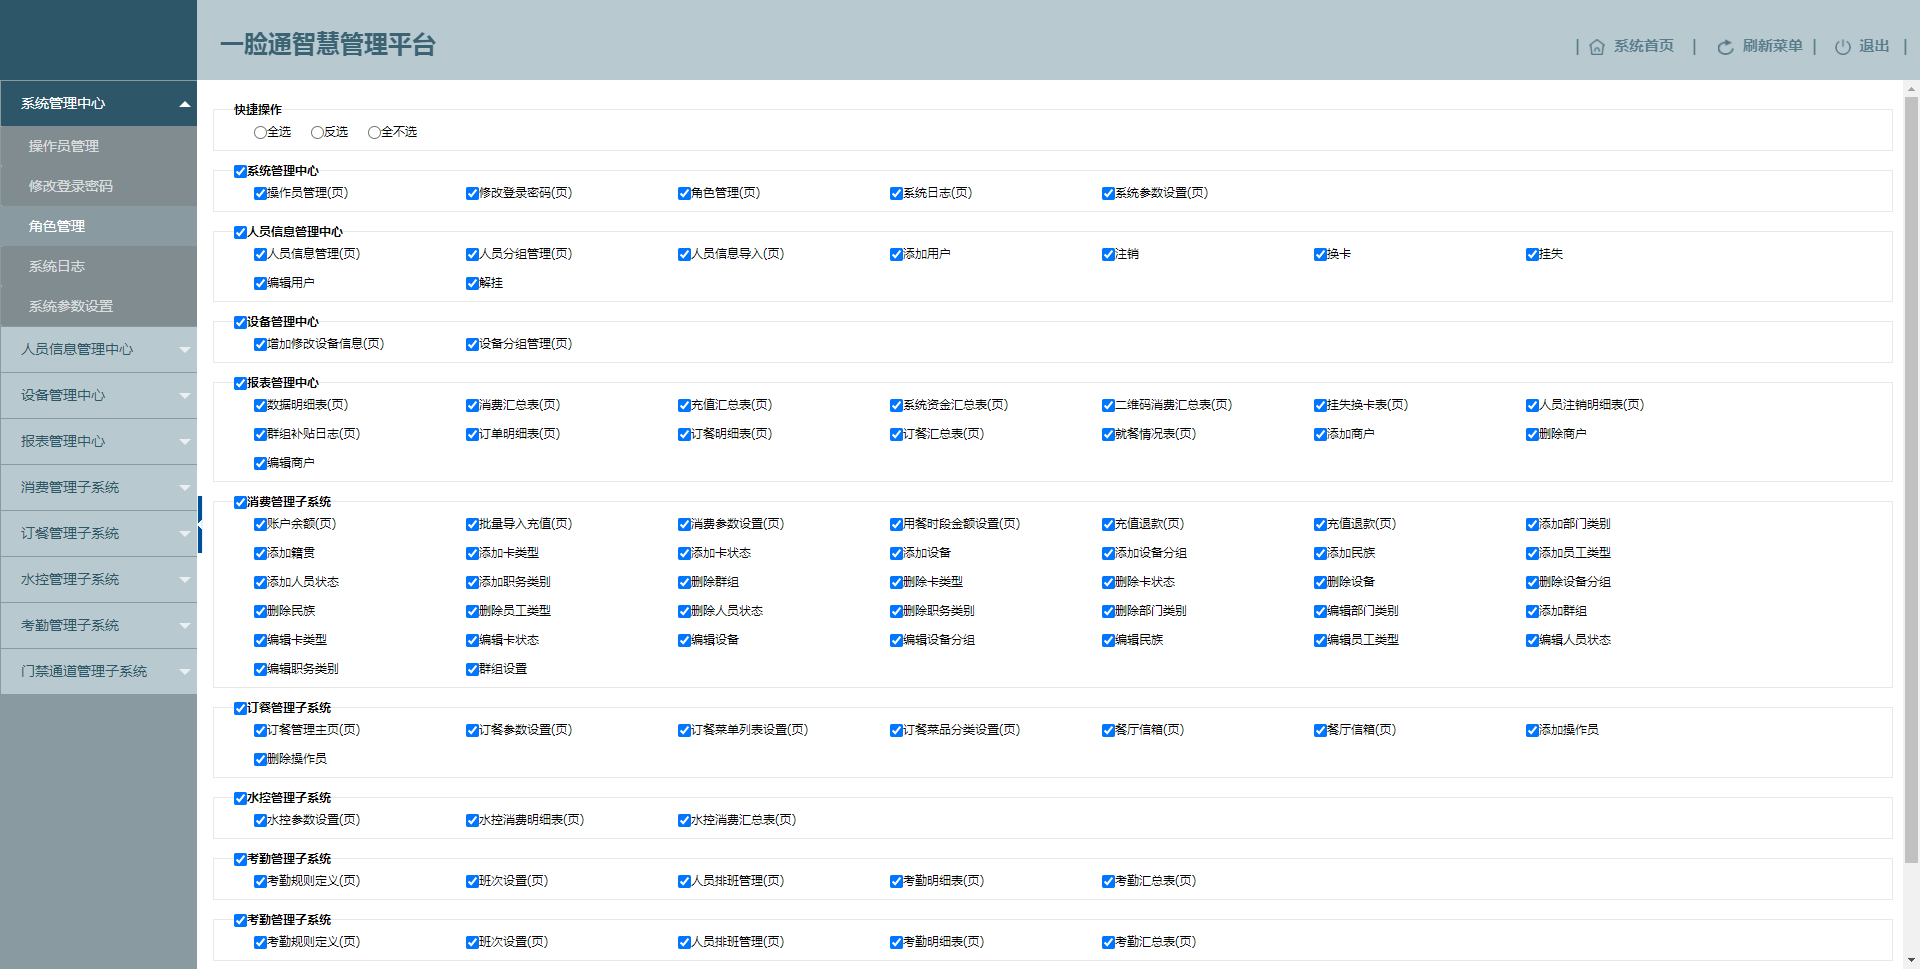Expand the 订餐管理子系统 sidebar menu
The height and width of the screenshot is (969, 1920).
tap(98, 533)
